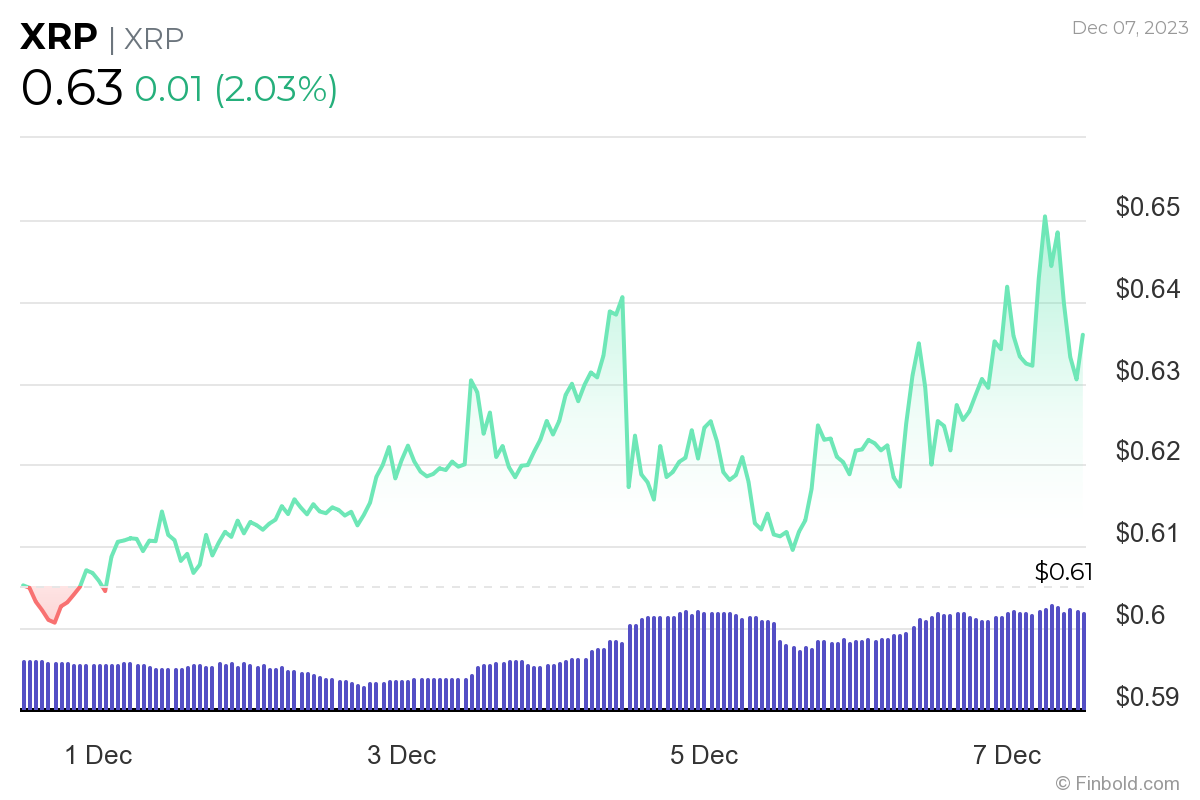Image resolution: width=1200 pixels, height=800 pixels.
Task: Click the $0.61 dashed baseline price label
Action: click(1063, 573)
